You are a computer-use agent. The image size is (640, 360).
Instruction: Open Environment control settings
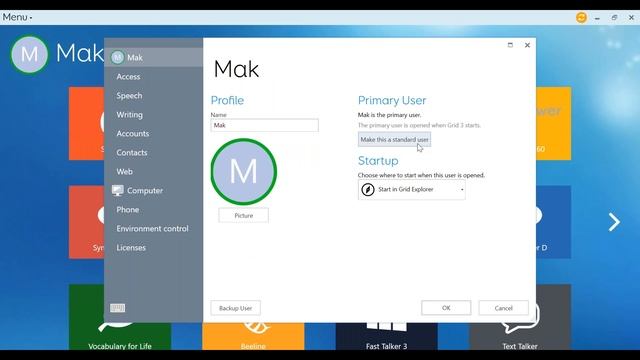pyautogui.click(x=152, y=229)
